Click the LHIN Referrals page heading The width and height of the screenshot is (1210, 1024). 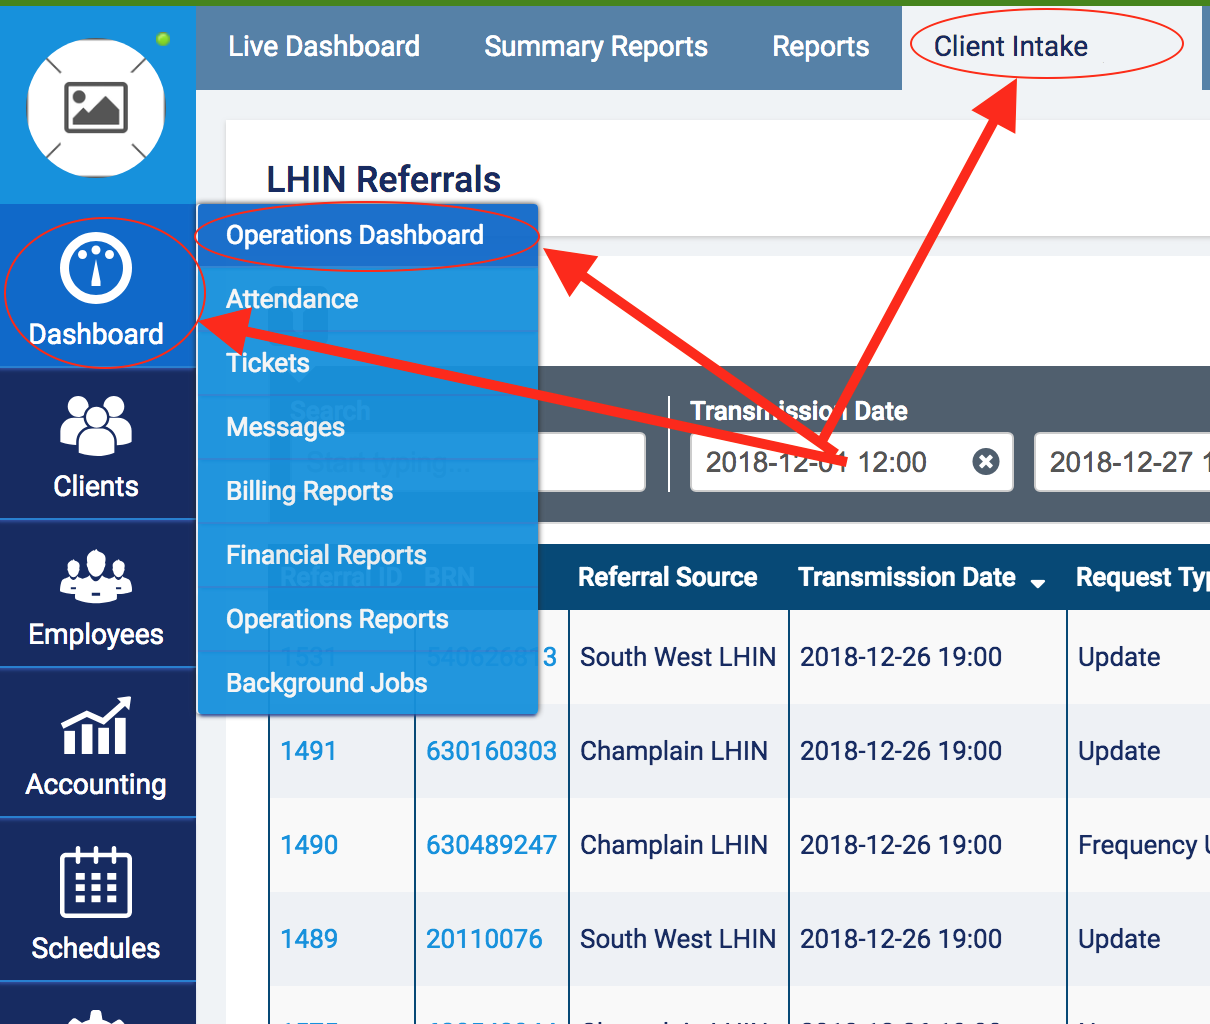pyautogui.click(x=383, y=179)
